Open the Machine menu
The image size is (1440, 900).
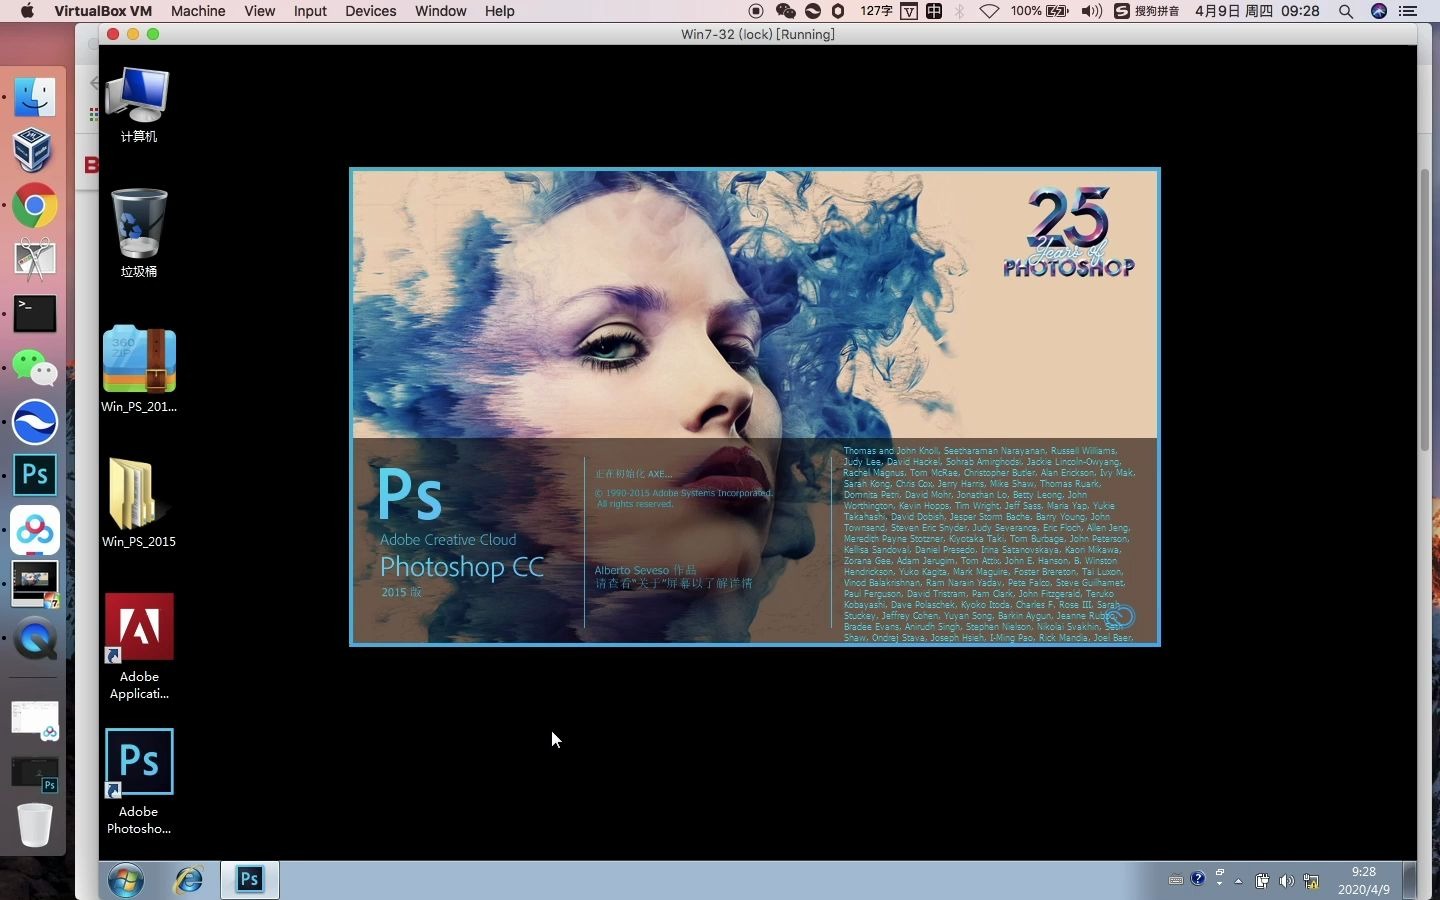pyautogui.click(x=198, y=11)
